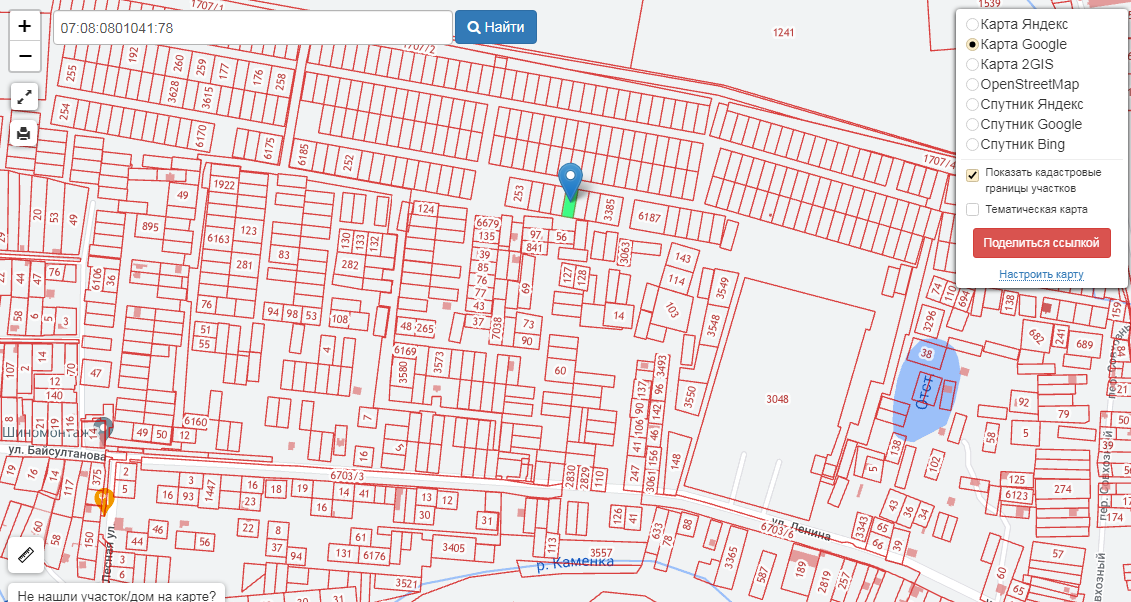
Task: Click the orange food place marker
Action: [105, 499]
